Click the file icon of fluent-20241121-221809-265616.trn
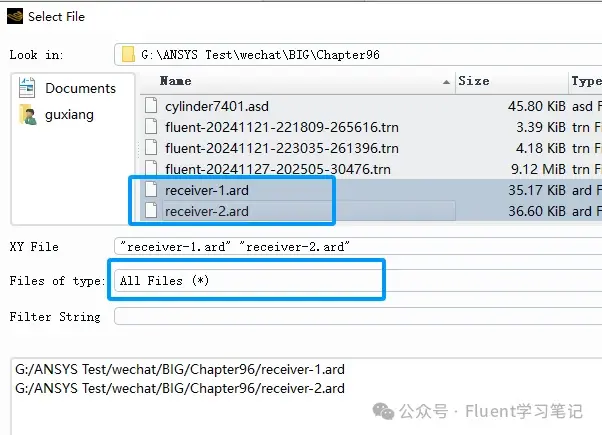The width and height of the screenshot is (602, 435). pyautogui.click(x=151, y=126)
